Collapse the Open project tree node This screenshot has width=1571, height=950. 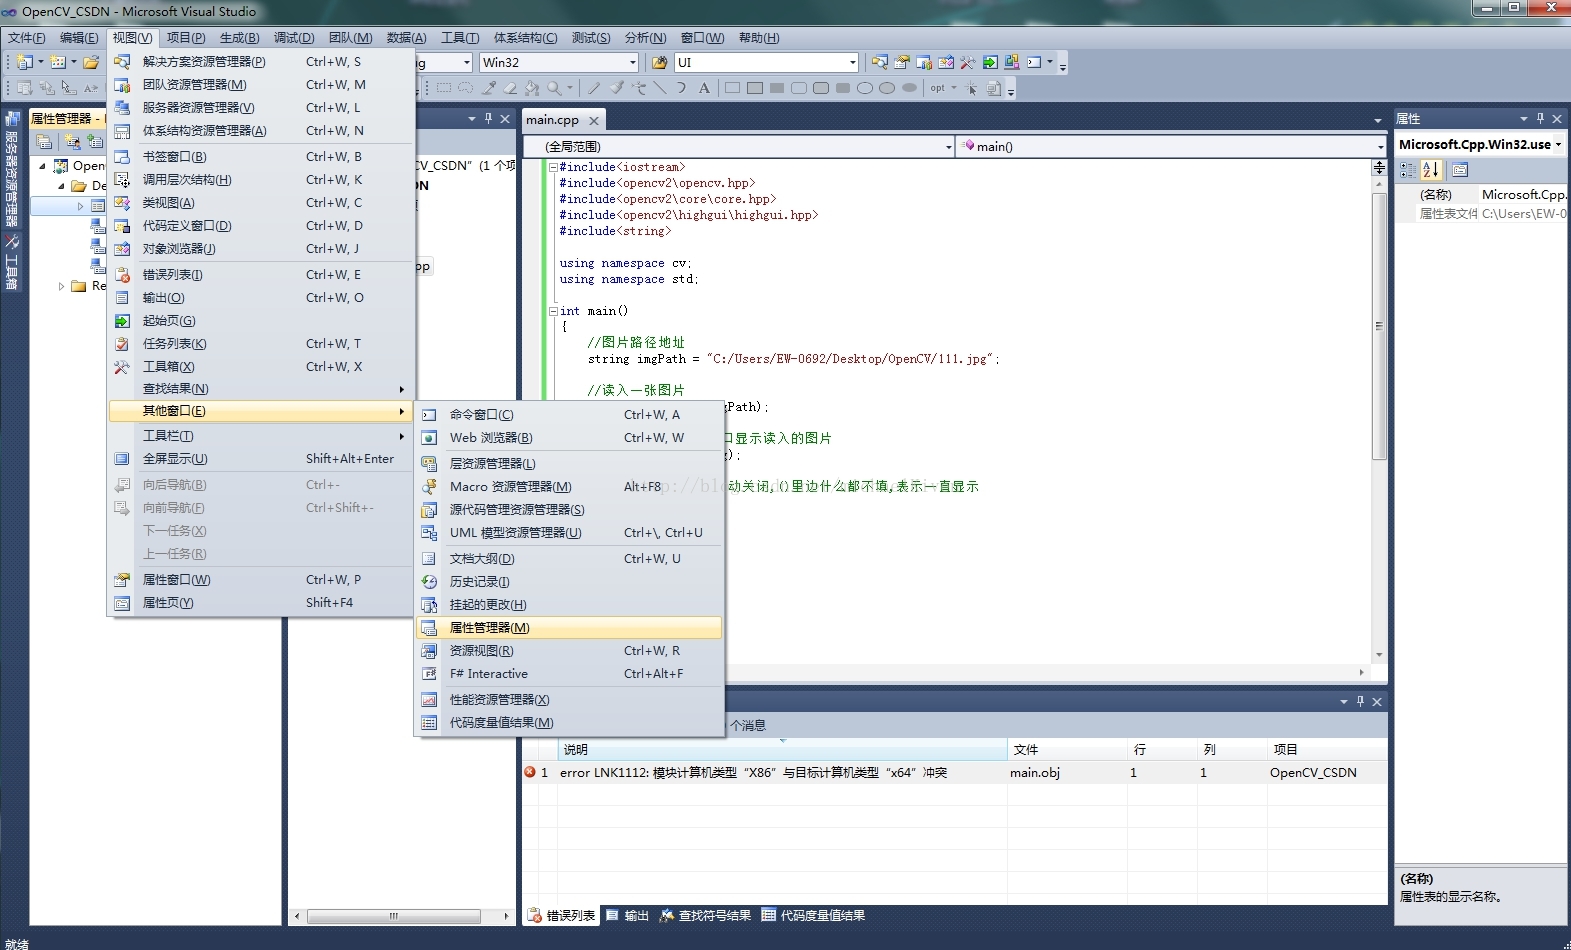tap(42, 166)
